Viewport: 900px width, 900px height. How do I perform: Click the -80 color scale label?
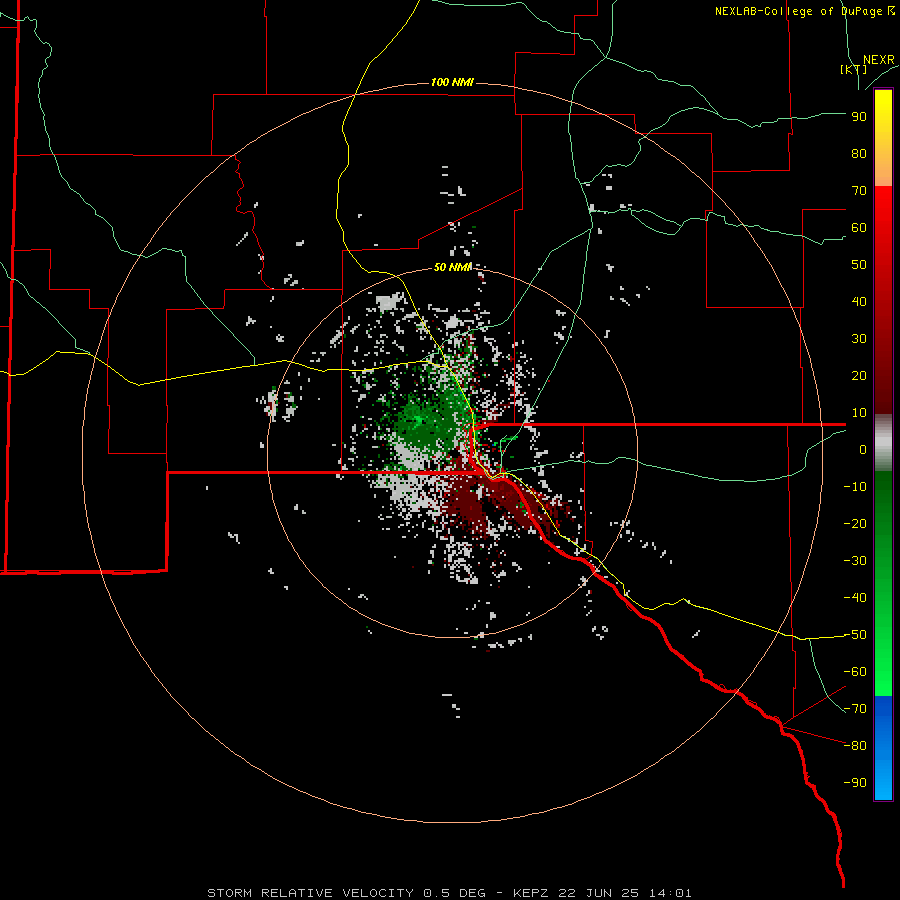(x=855, y=746)
